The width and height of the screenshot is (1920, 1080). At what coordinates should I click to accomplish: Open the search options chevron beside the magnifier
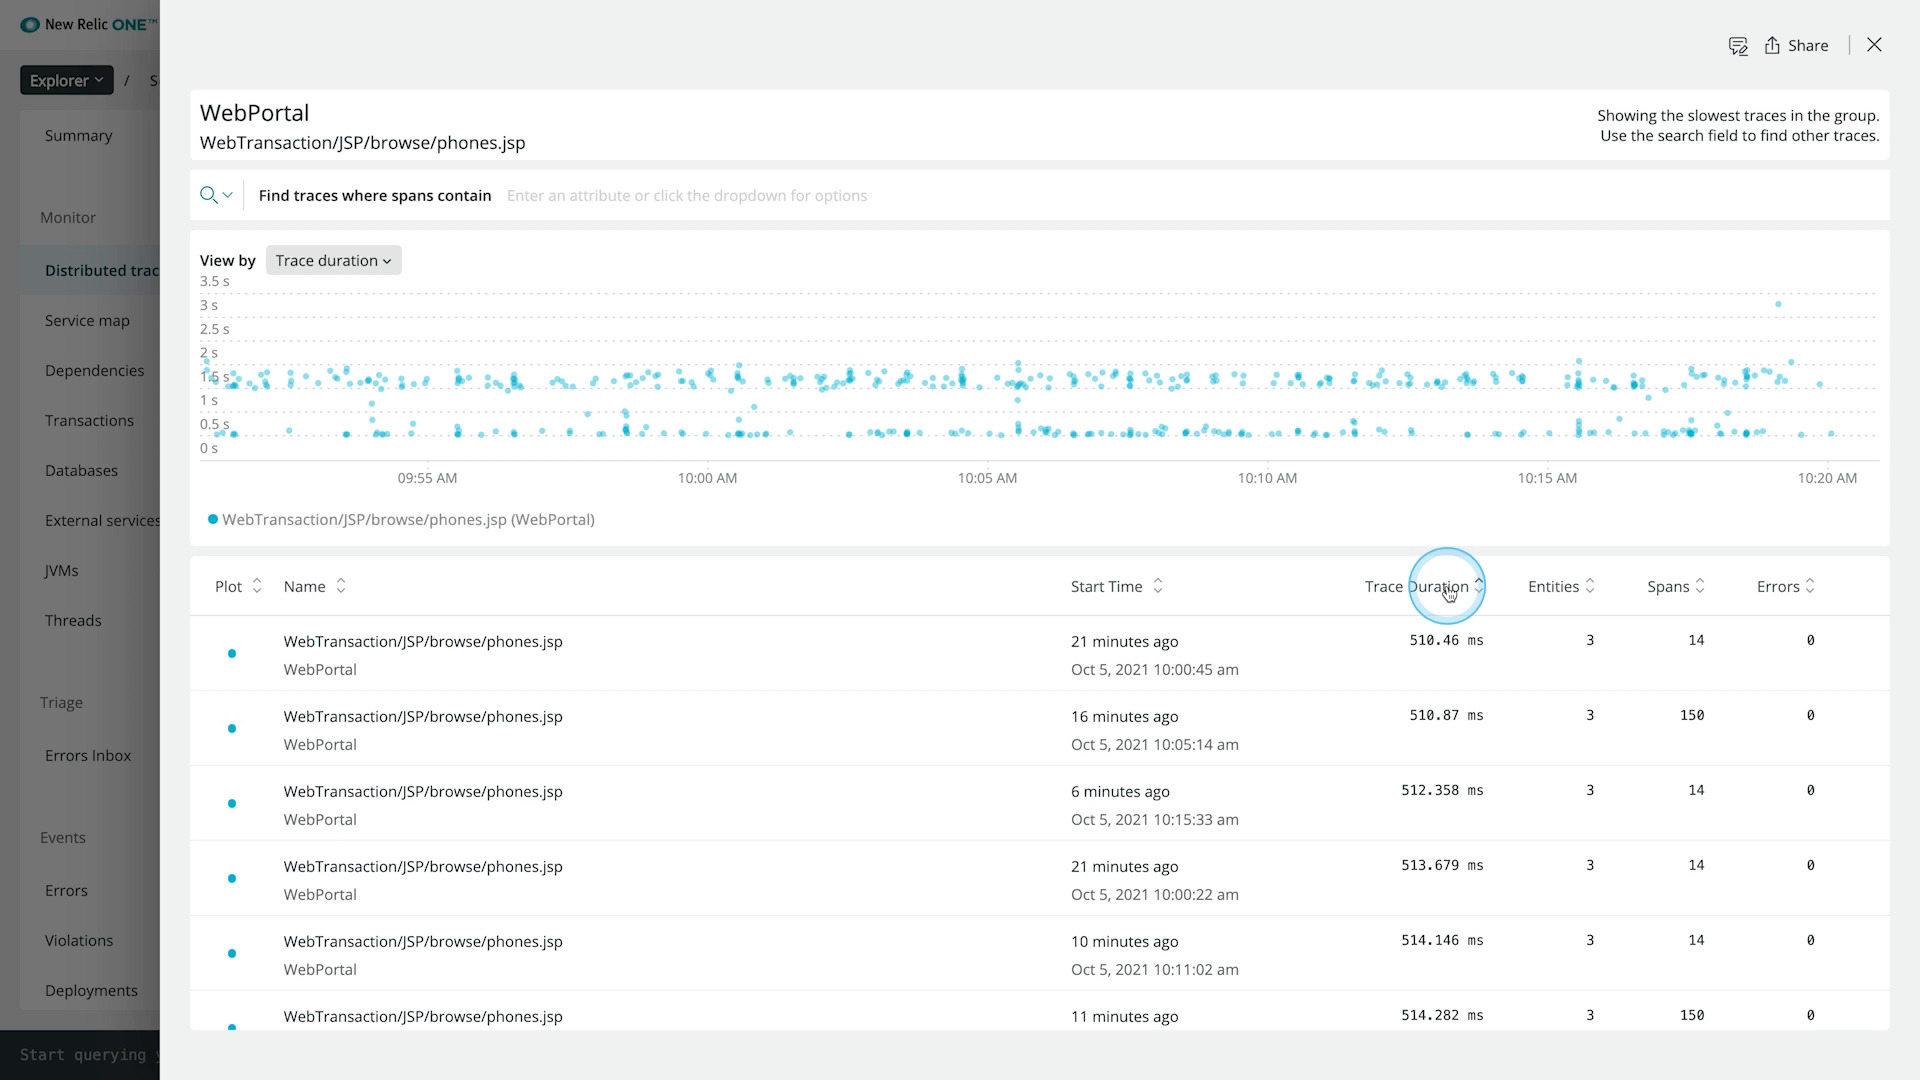(x=228, y=196)
